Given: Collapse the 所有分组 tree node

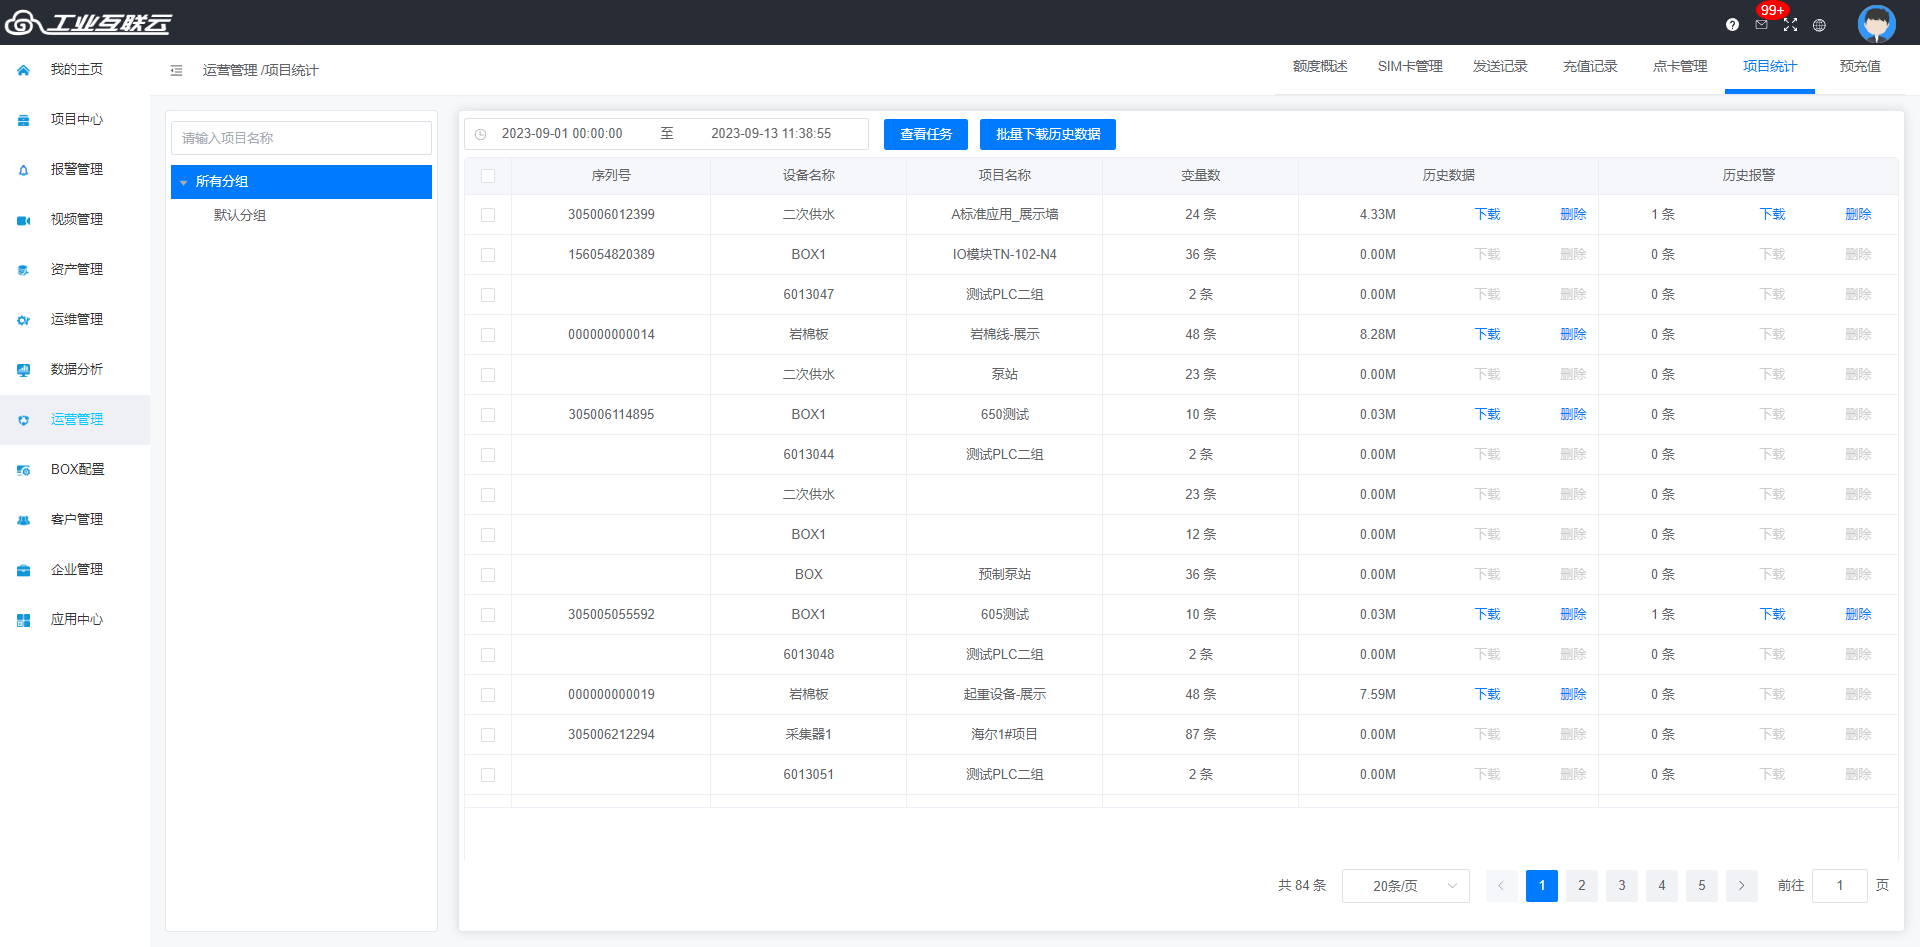Looking at the screenshot, I should [x=184, y=183].
